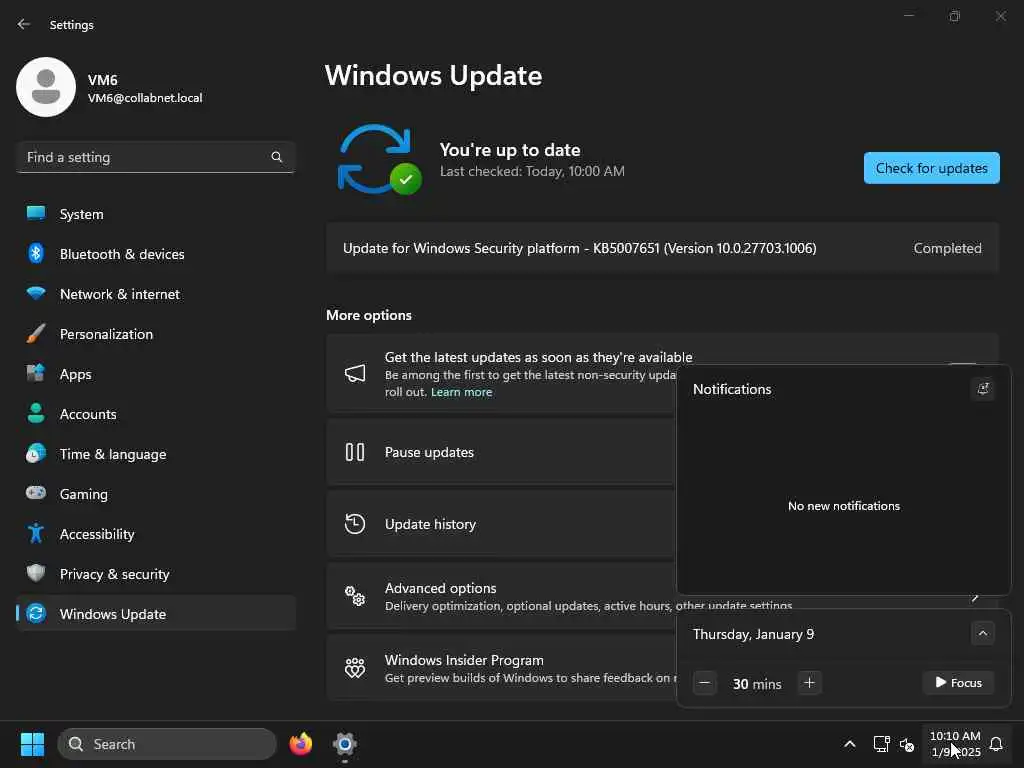Open notification settings icon in Notifications panel
This screenshot has width=1024, height=768.
982,389
